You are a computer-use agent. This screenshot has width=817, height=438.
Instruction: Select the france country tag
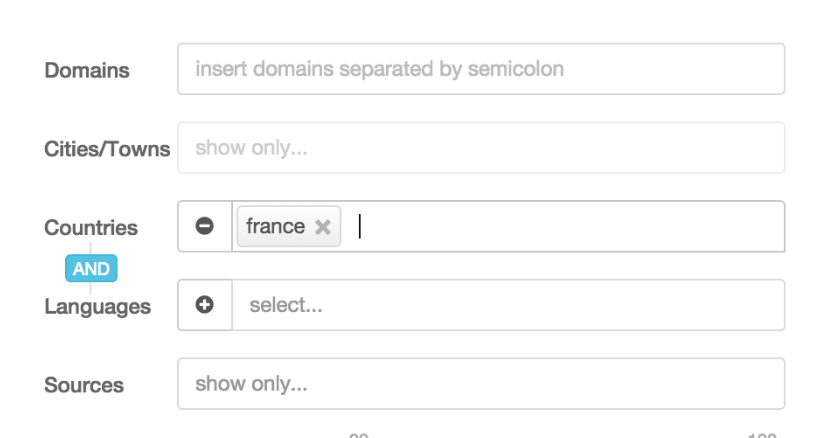click(275, 227)
